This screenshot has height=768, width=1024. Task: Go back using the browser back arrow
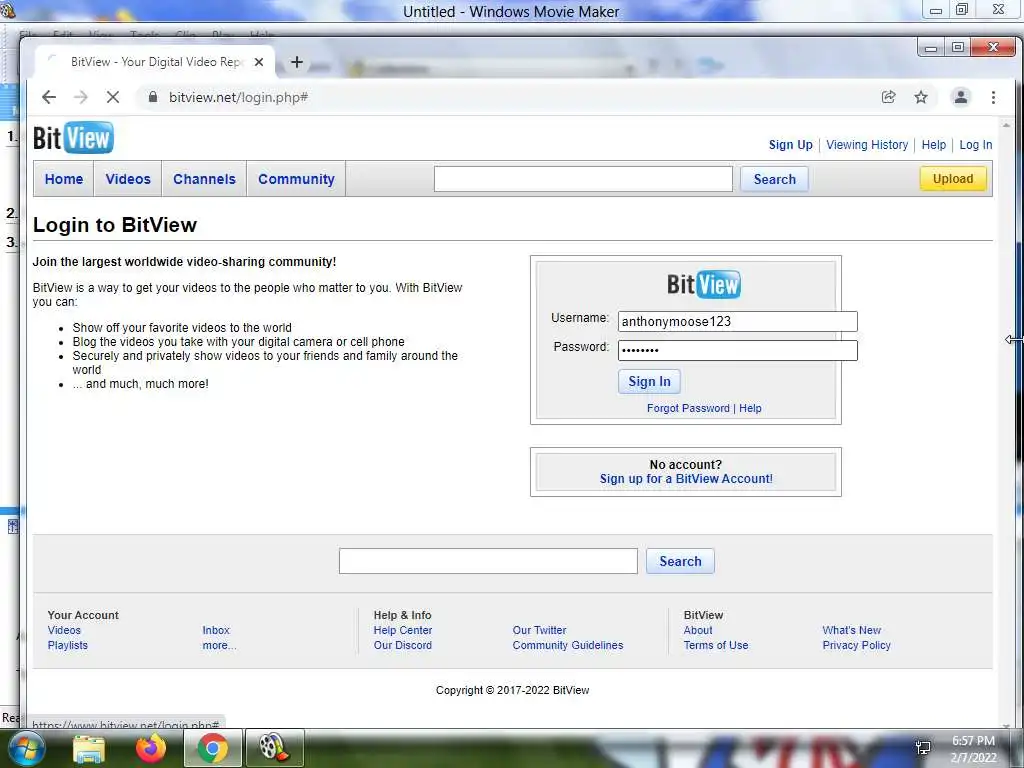[x=49, y=97]
